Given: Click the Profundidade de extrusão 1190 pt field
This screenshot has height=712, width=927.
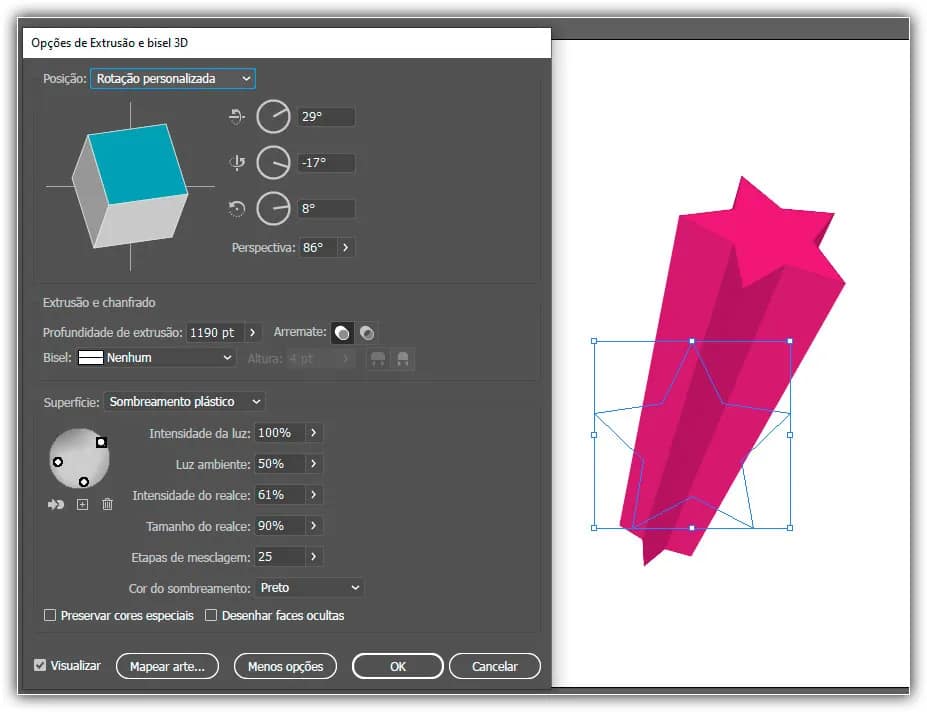Looking at the screenshot, I should point(215,333).
